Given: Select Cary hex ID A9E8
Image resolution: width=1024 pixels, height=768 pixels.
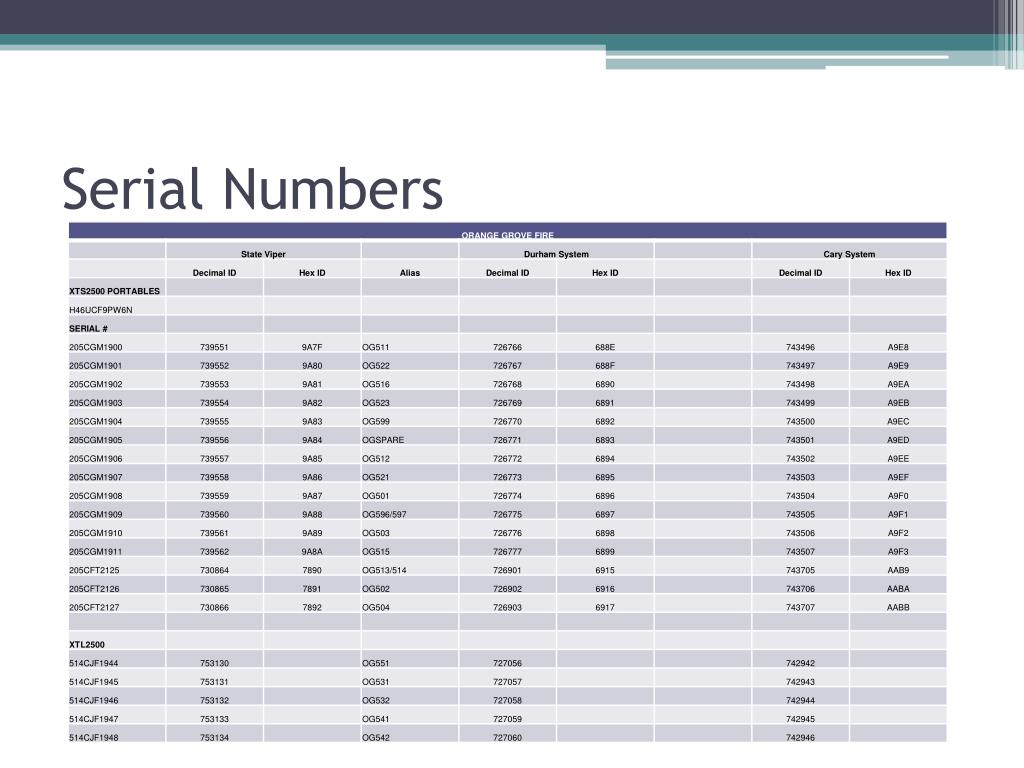Looking at the screenshot, I should [898, 347].
